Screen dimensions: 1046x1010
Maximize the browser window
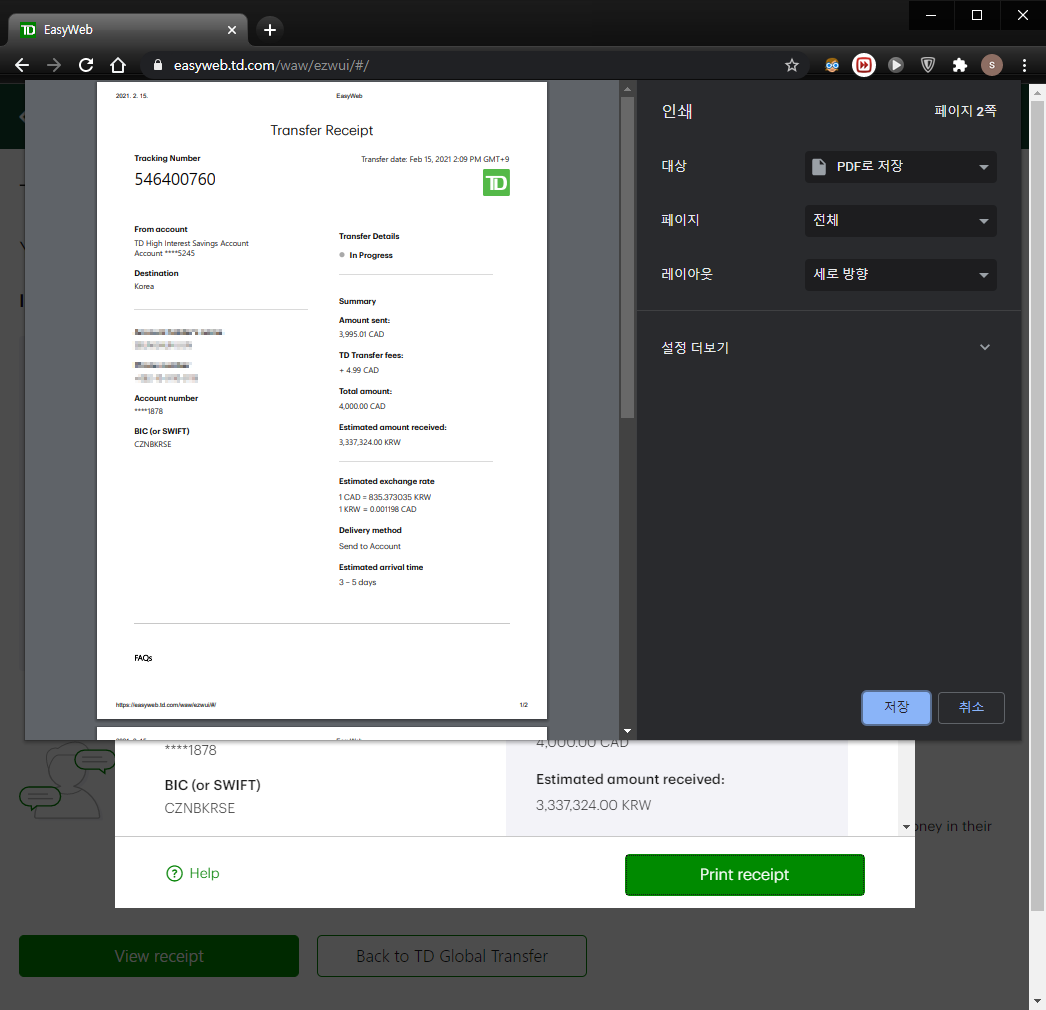tap(977, 15)
